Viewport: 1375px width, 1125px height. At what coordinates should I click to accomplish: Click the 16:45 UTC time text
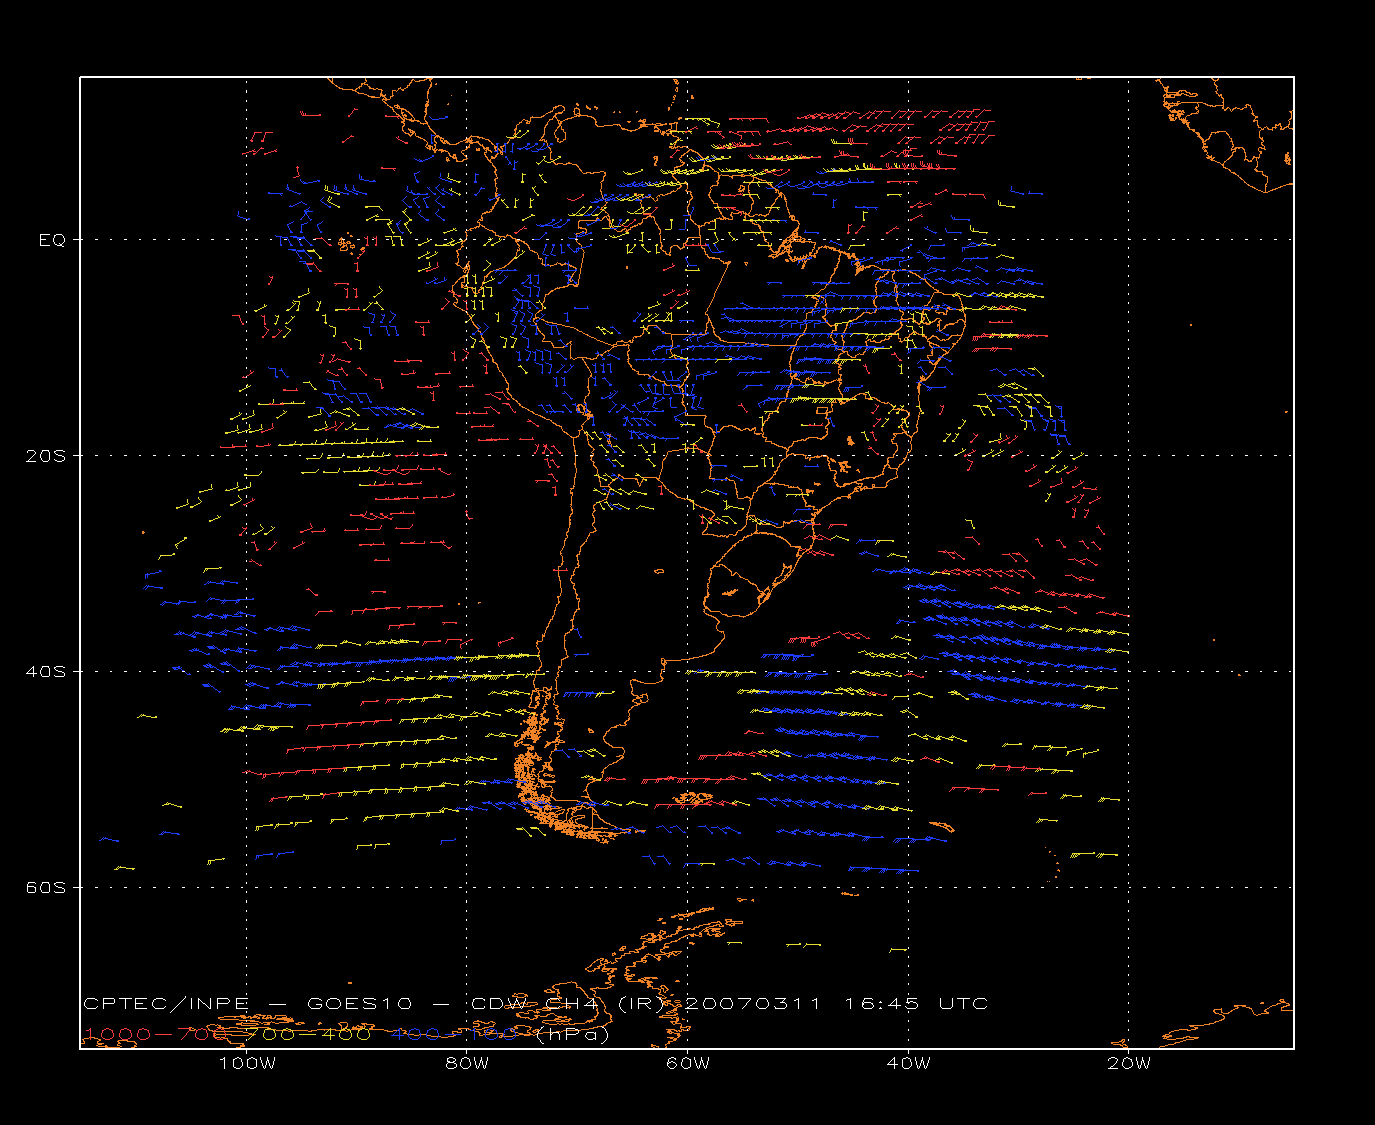point(916,1004)
